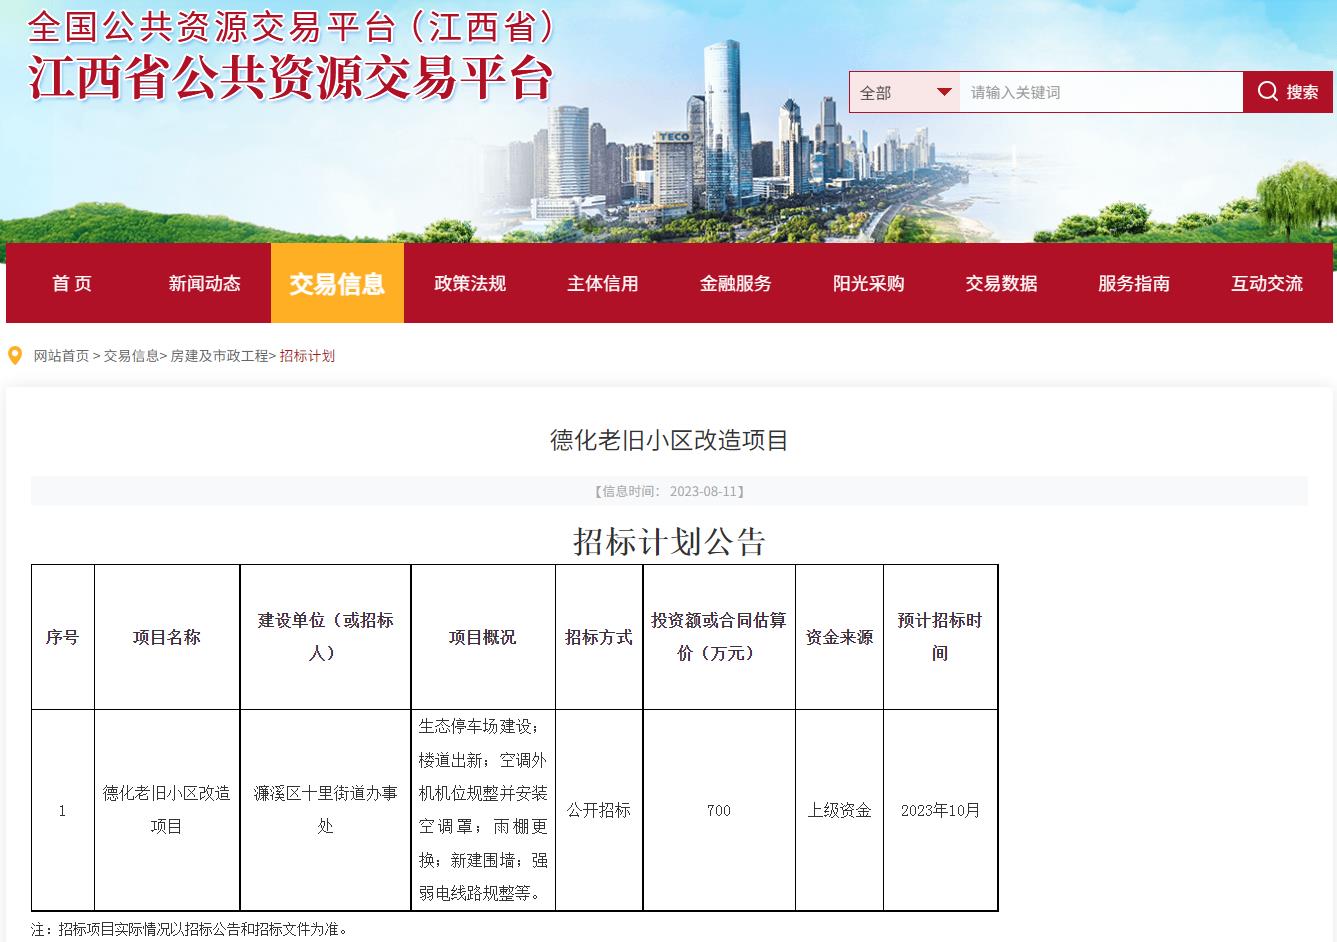
Task: View 交易数据 in the navigation
Action: [1001, 284]
